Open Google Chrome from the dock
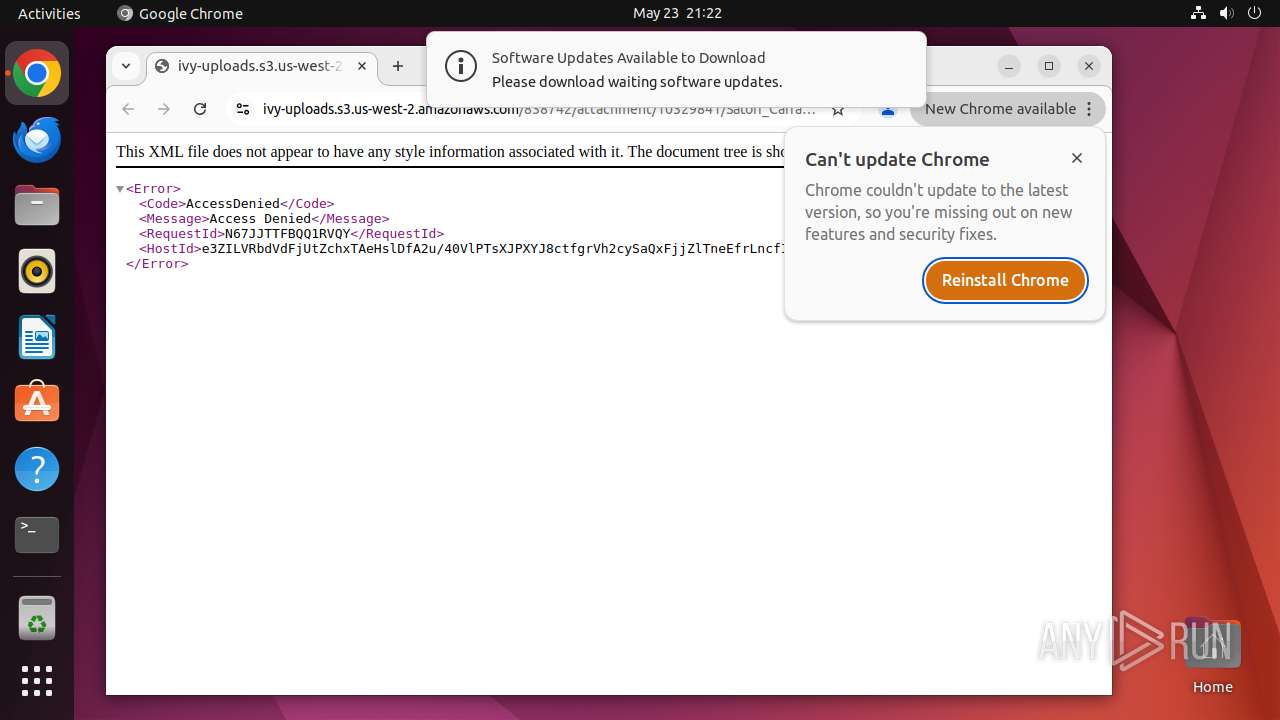Image resolution: width=1280 pixels, height=720 pixels. click(37, 74)
